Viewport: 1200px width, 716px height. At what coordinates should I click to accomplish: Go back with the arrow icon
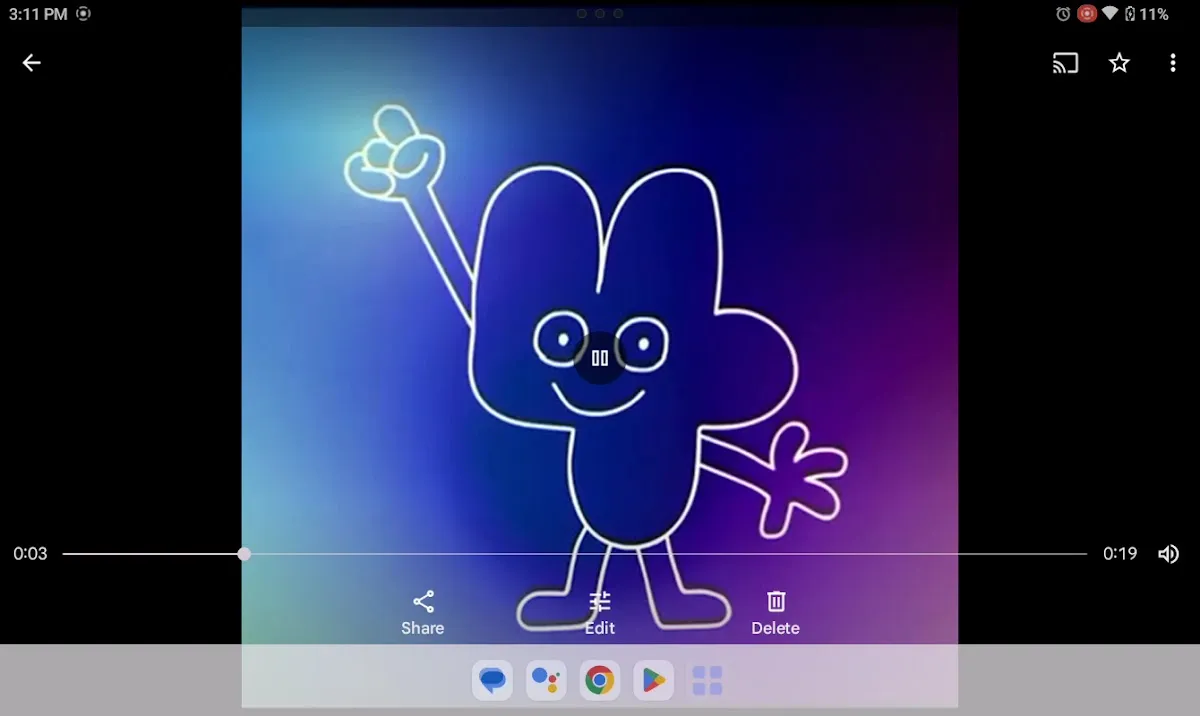[32, 63]
